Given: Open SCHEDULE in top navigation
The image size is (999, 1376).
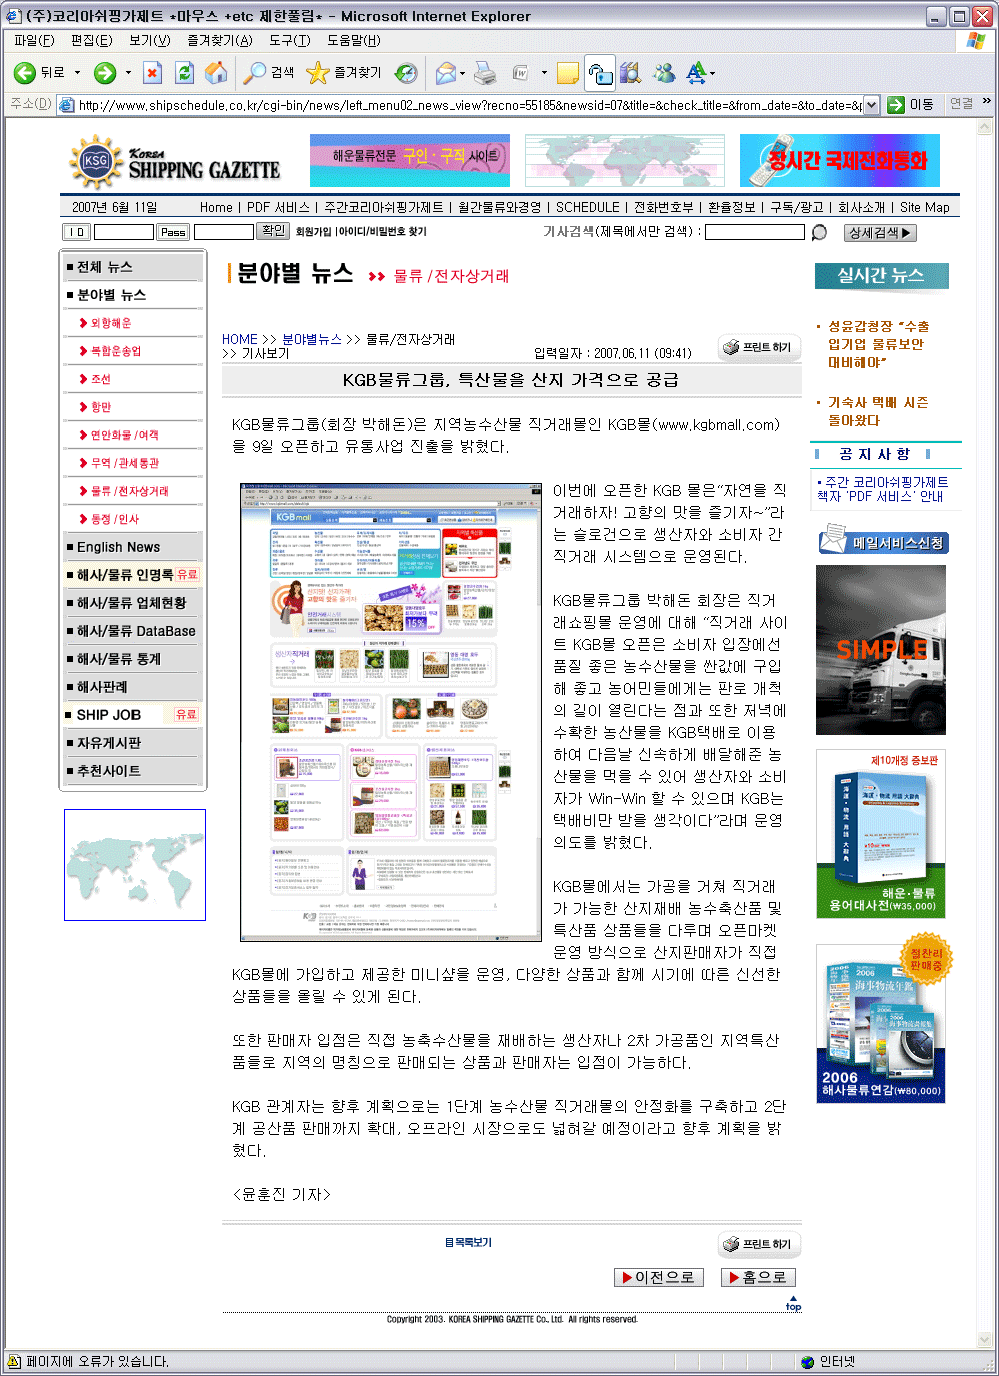Looking at the screenshot, I should [x=588, y=207].
